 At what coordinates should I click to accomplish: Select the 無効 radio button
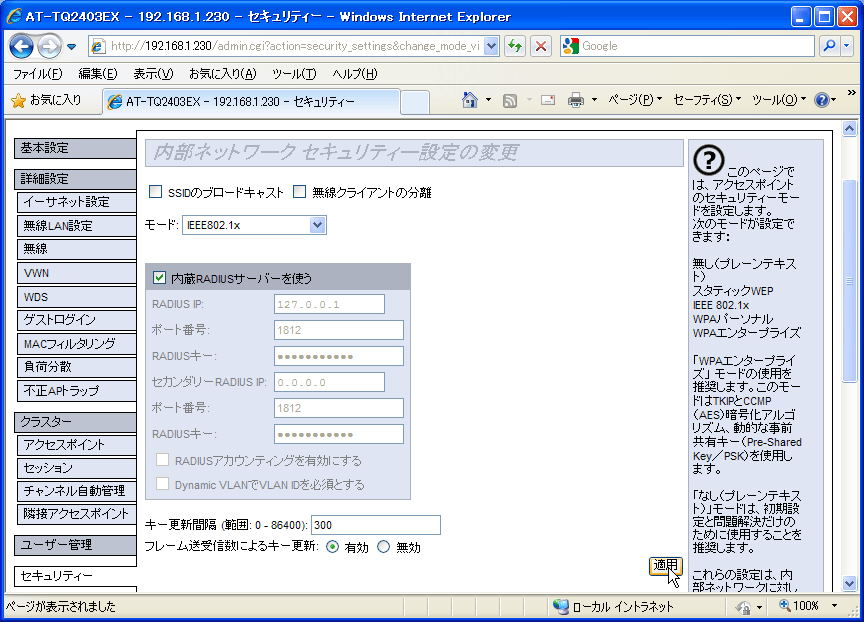click(x=384, y=547)
